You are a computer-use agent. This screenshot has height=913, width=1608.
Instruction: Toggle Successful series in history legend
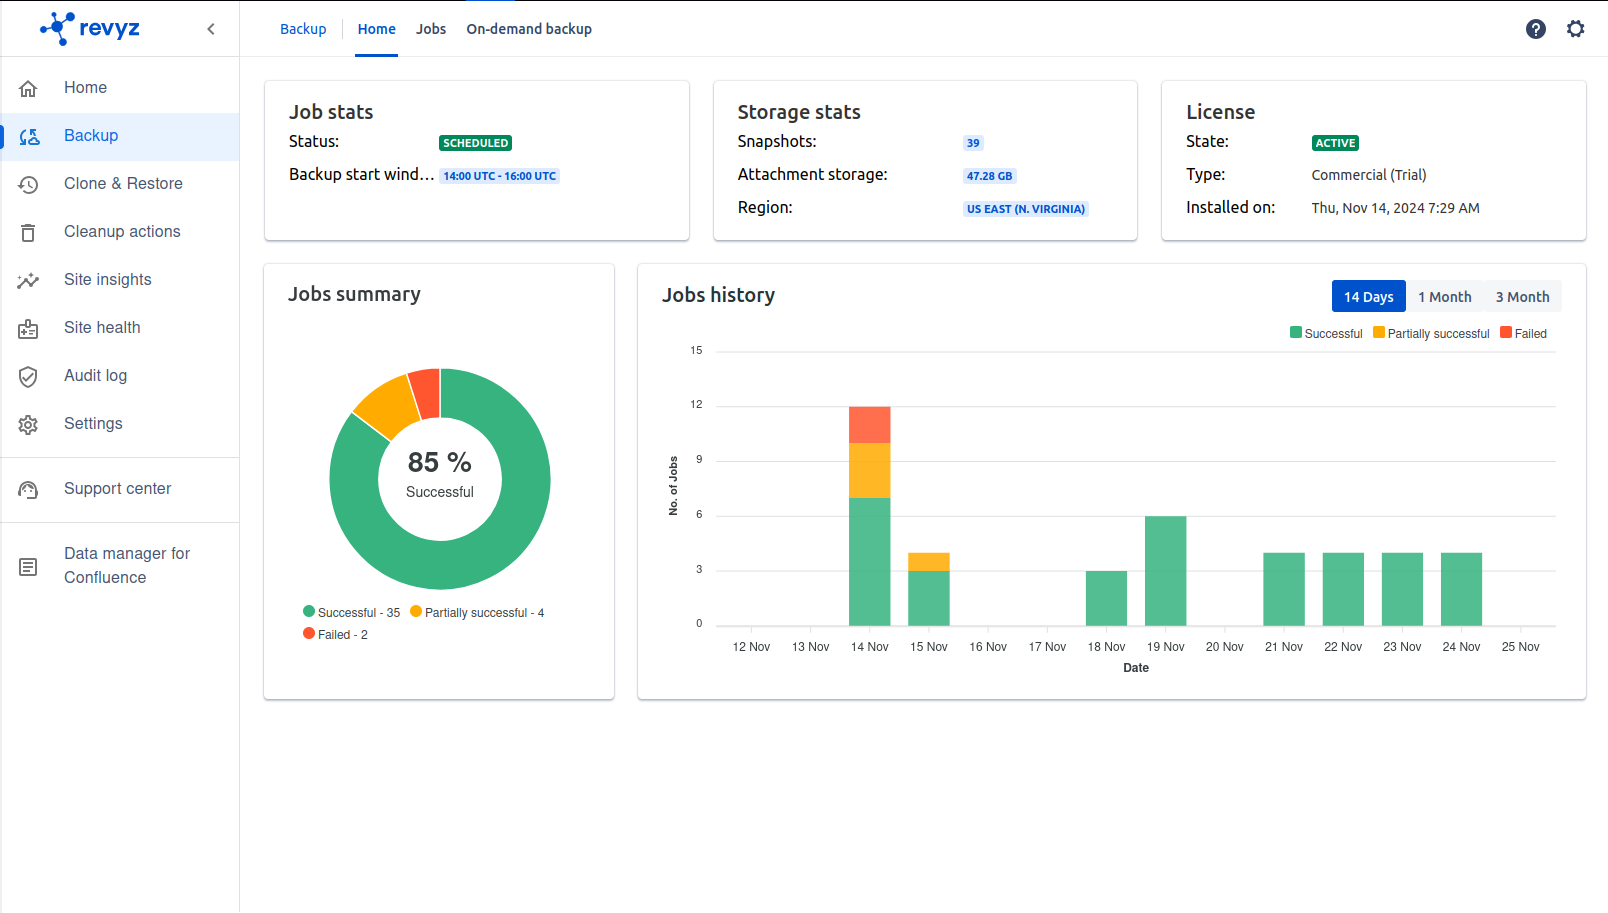(x=1326, y=334)
